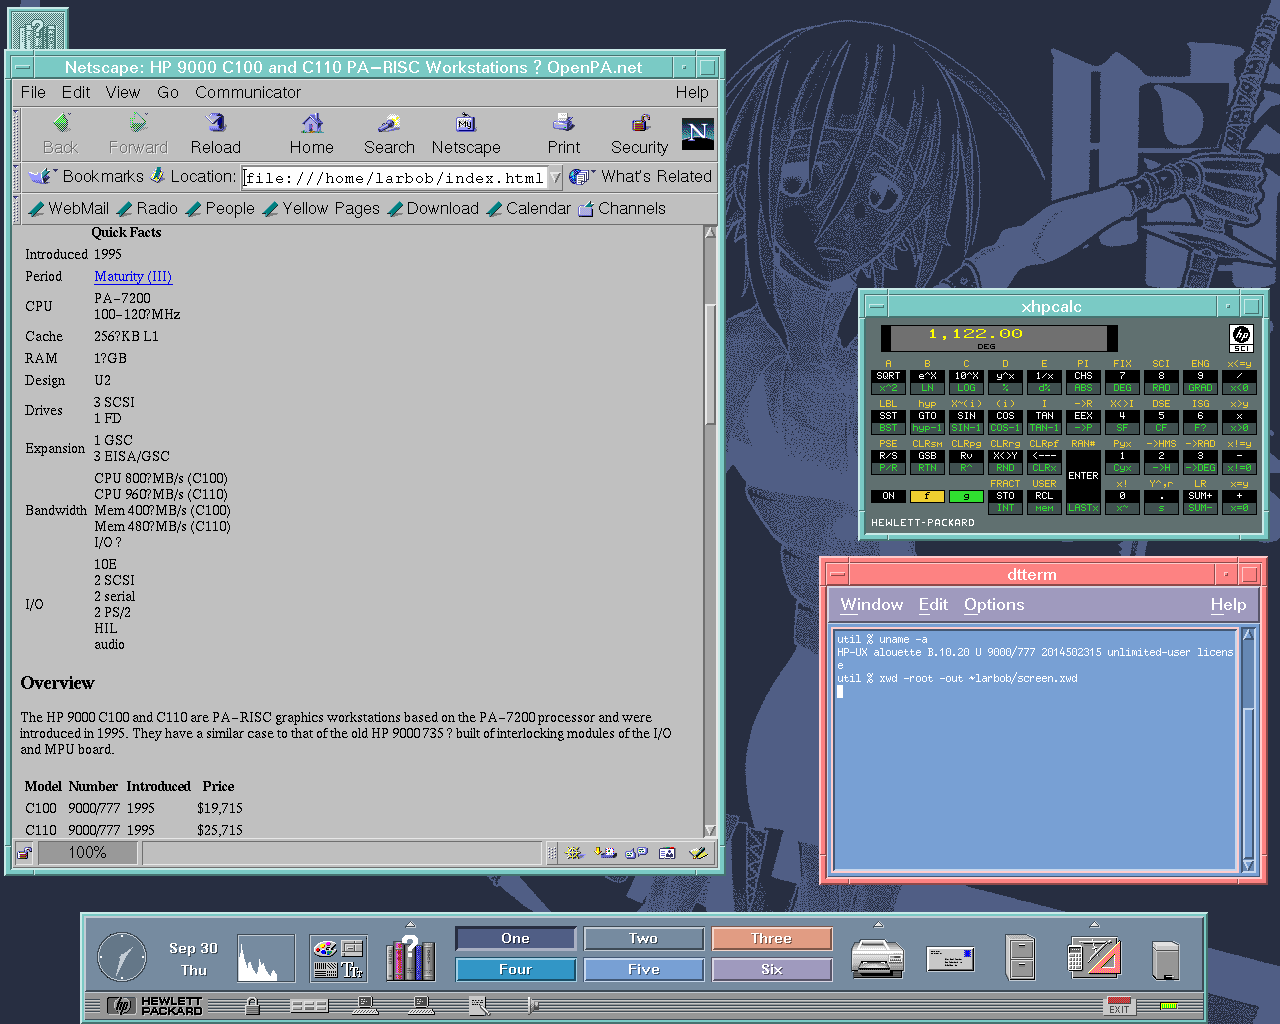
Task: Open the mail icon on the front panel
Action: tap(950, 958)
